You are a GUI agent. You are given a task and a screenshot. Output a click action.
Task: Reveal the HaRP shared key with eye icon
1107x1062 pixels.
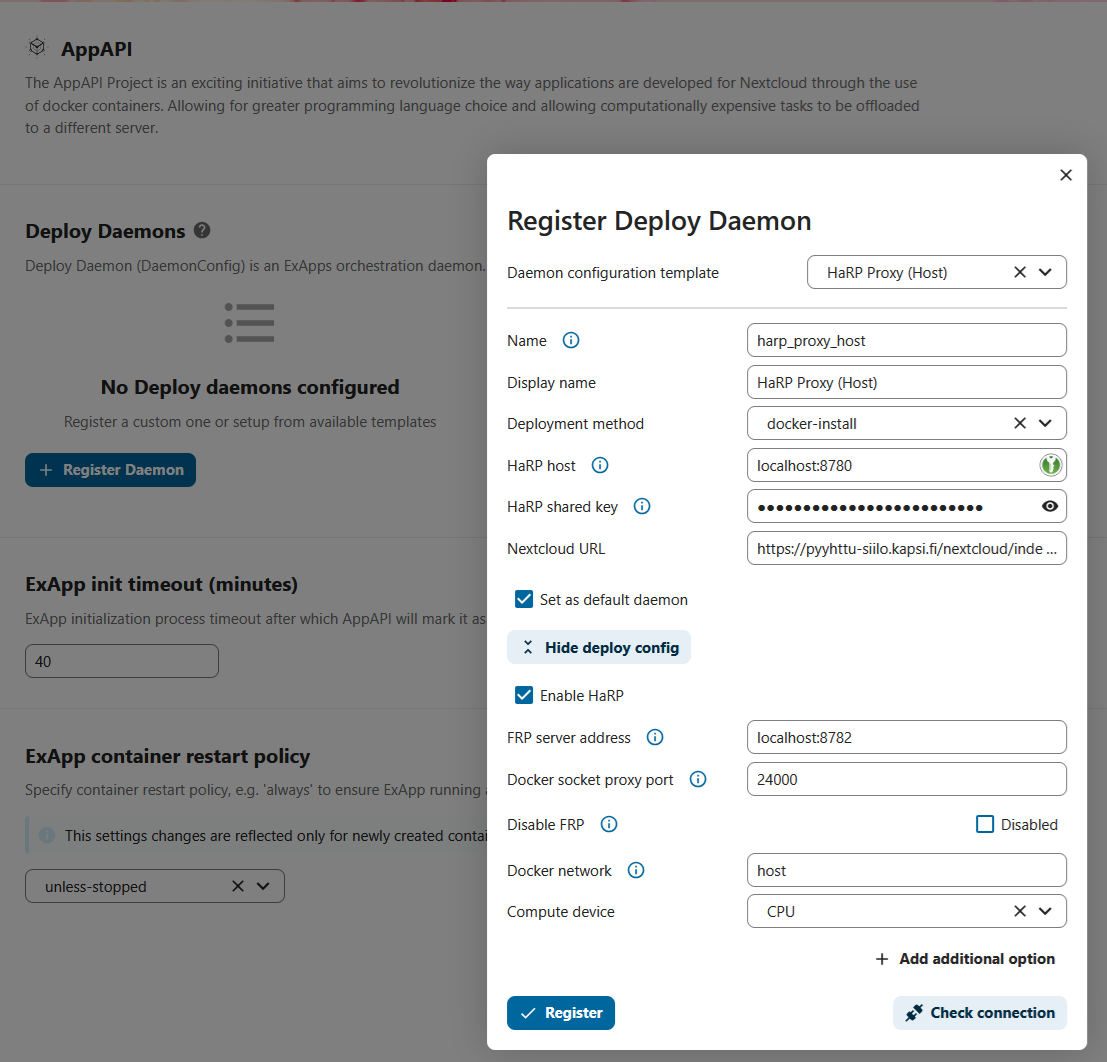tap(1049, 506)
